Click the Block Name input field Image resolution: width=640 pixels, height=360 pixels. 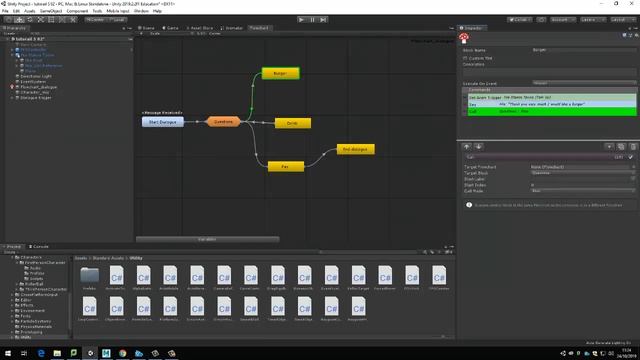pyautogui.click(x=584, y=50)
